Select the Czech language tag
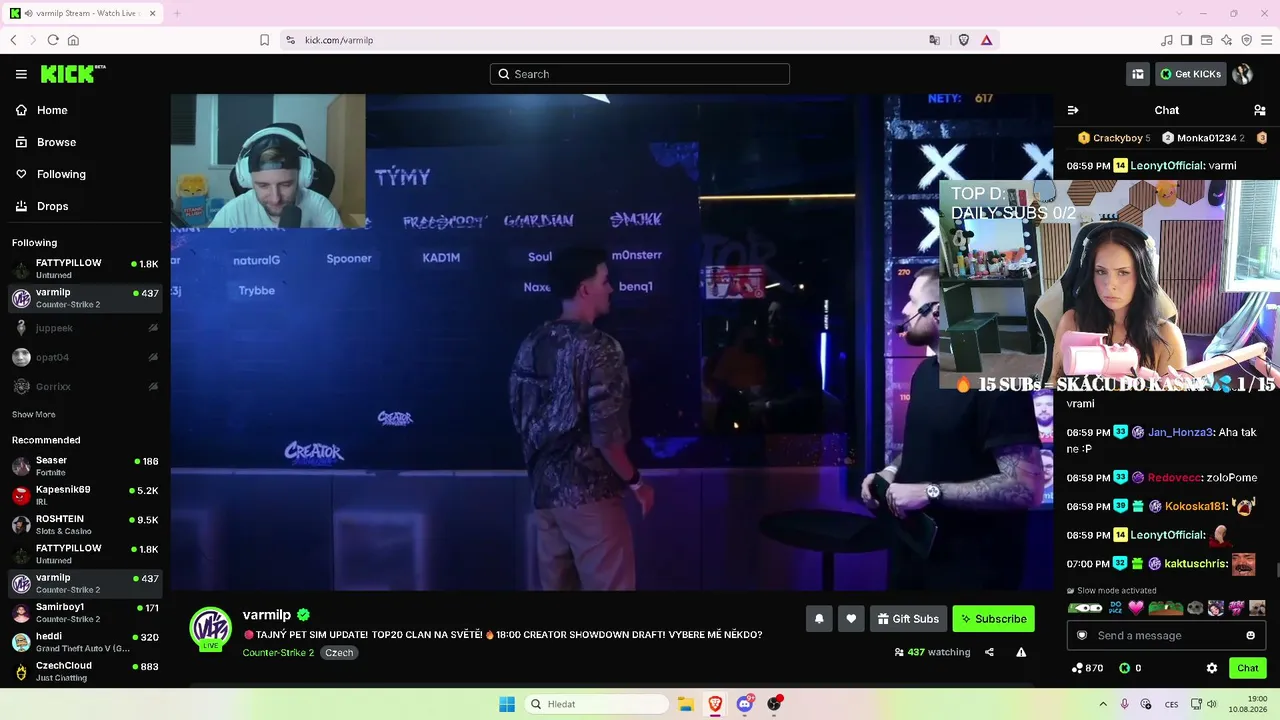Screen dimensions: 1280x720 click(x=339, y=653)
